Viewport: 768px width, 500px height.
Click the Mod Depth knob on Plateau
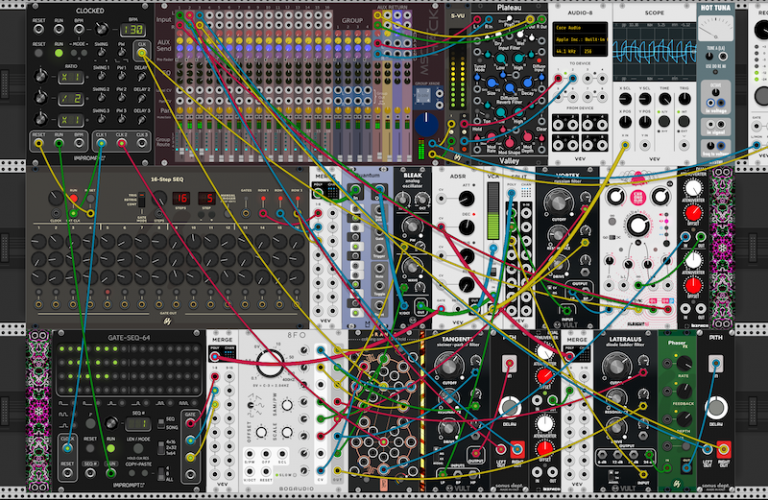coord(528,137)
